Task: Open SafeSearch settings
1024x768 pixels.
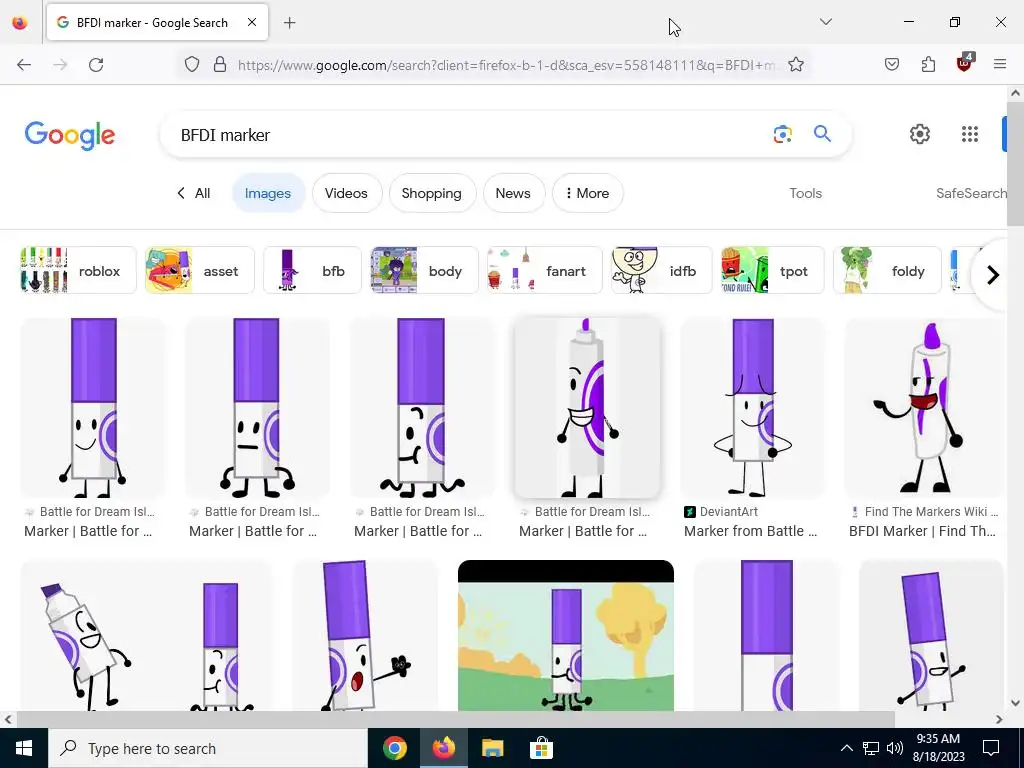Action: (x=971, y=193)
